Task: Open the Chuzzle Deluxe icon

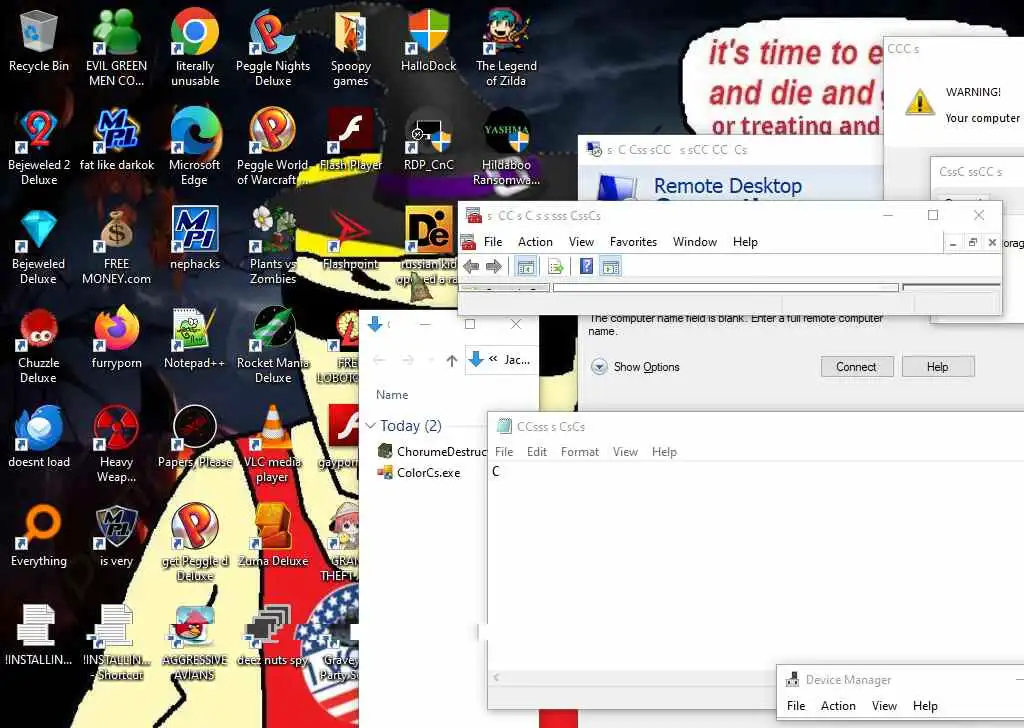Action: pos(39,345)
